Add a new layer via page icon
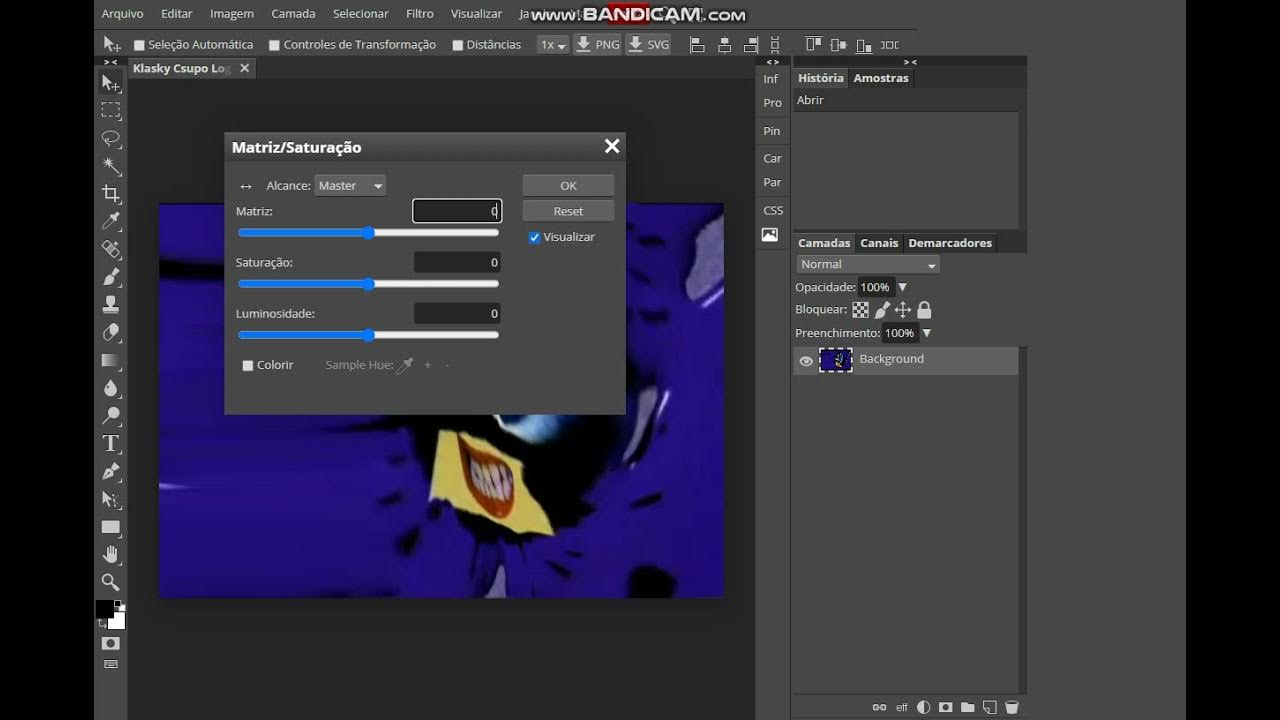1280x720 pixels. pyautogui.click(x=989, y=707)
